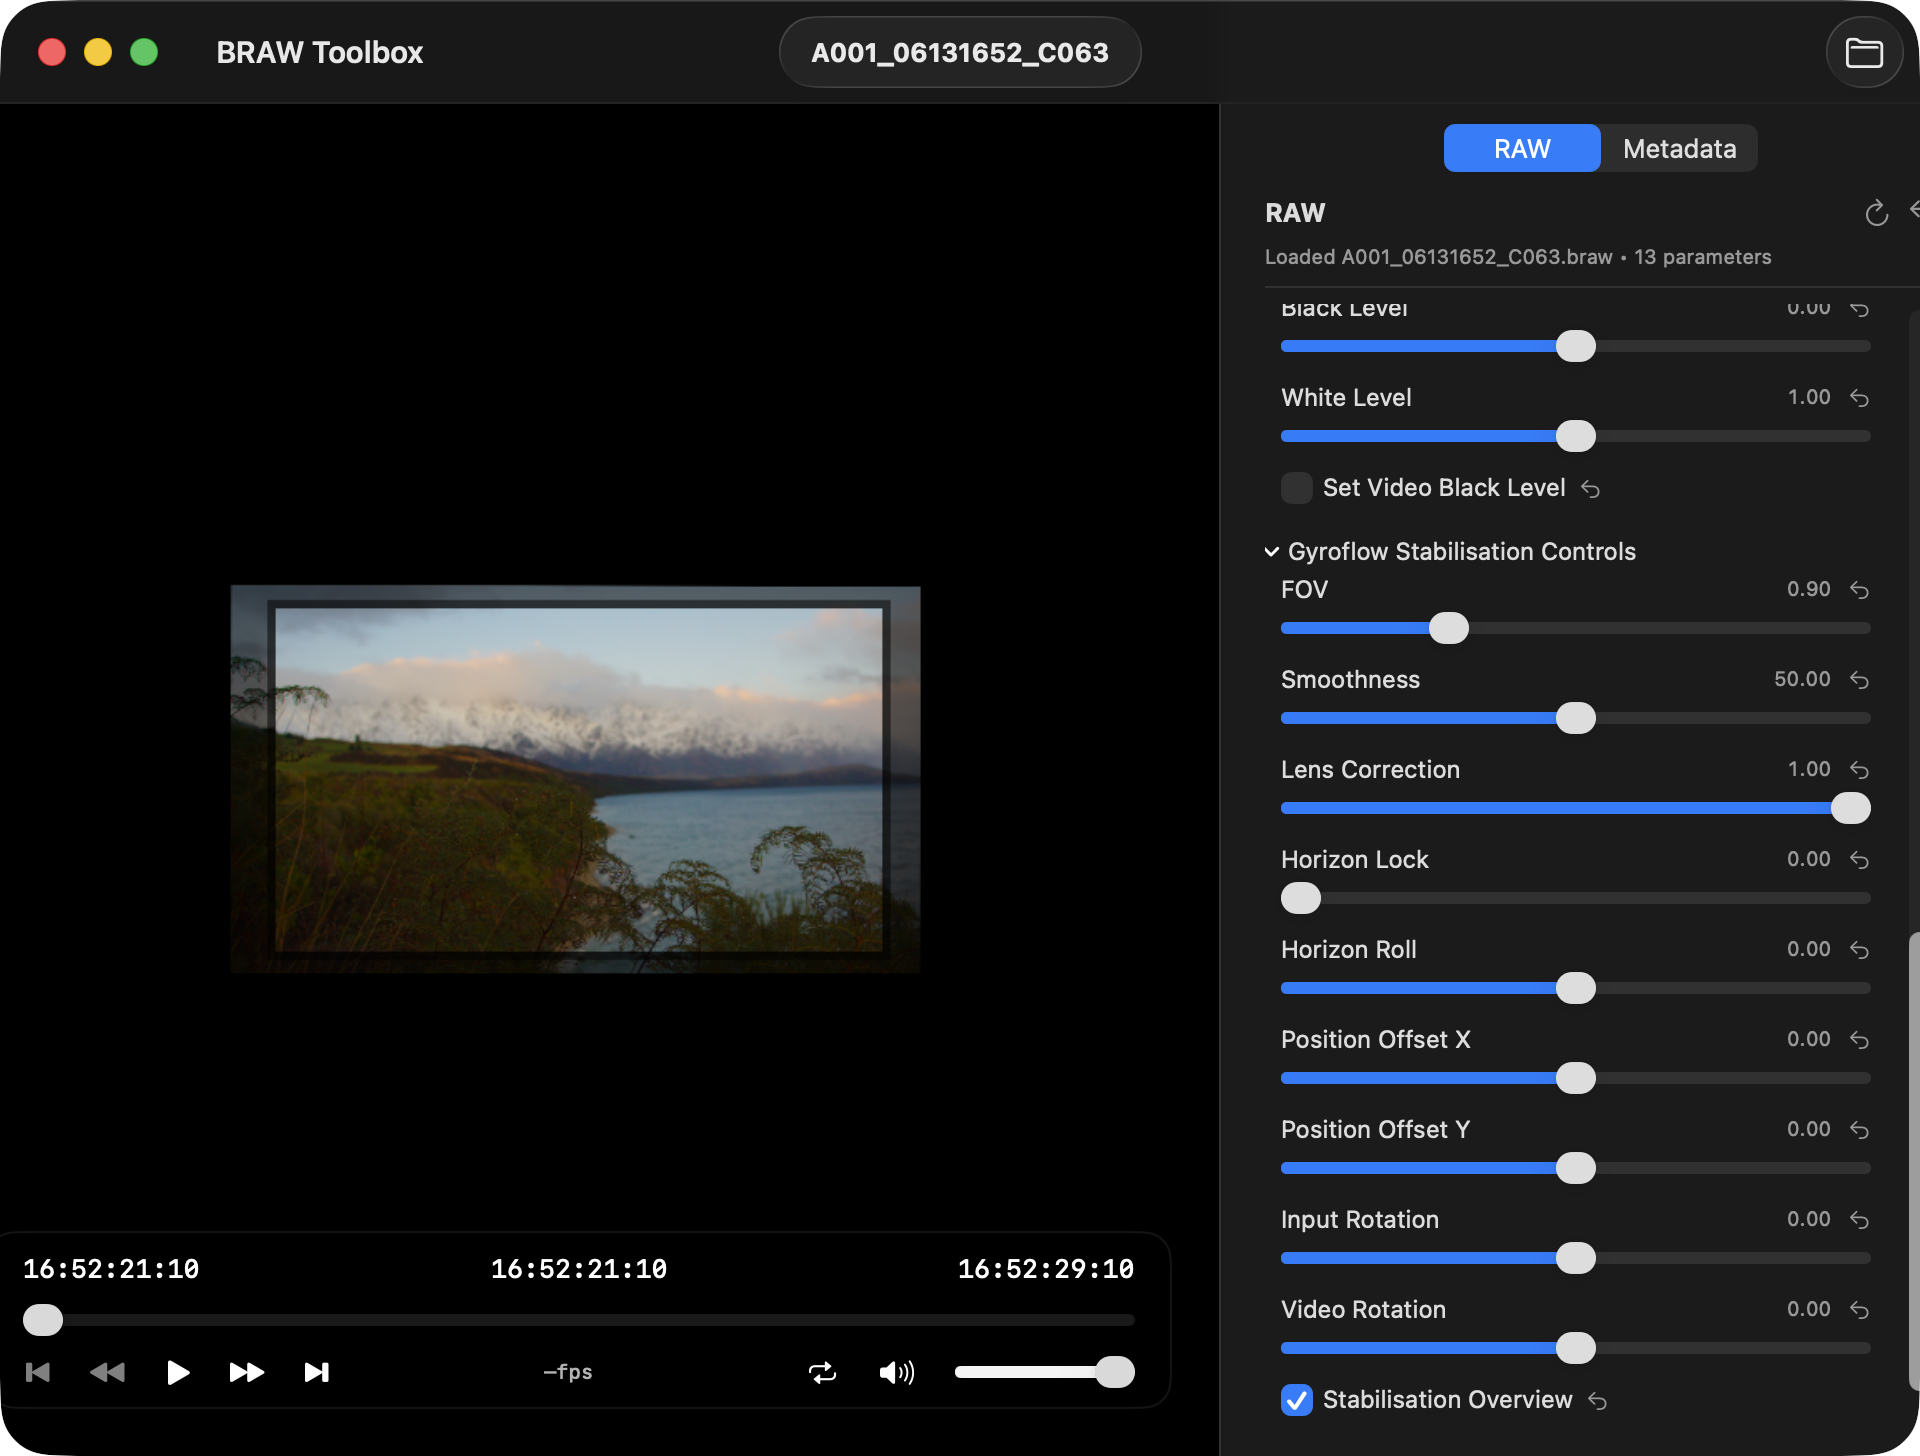The height and width of the screenshot is (1456, 1920).
Task: Click the Lens Correction slider handle
Action: pyautogui.click(x=1850, y=808)
